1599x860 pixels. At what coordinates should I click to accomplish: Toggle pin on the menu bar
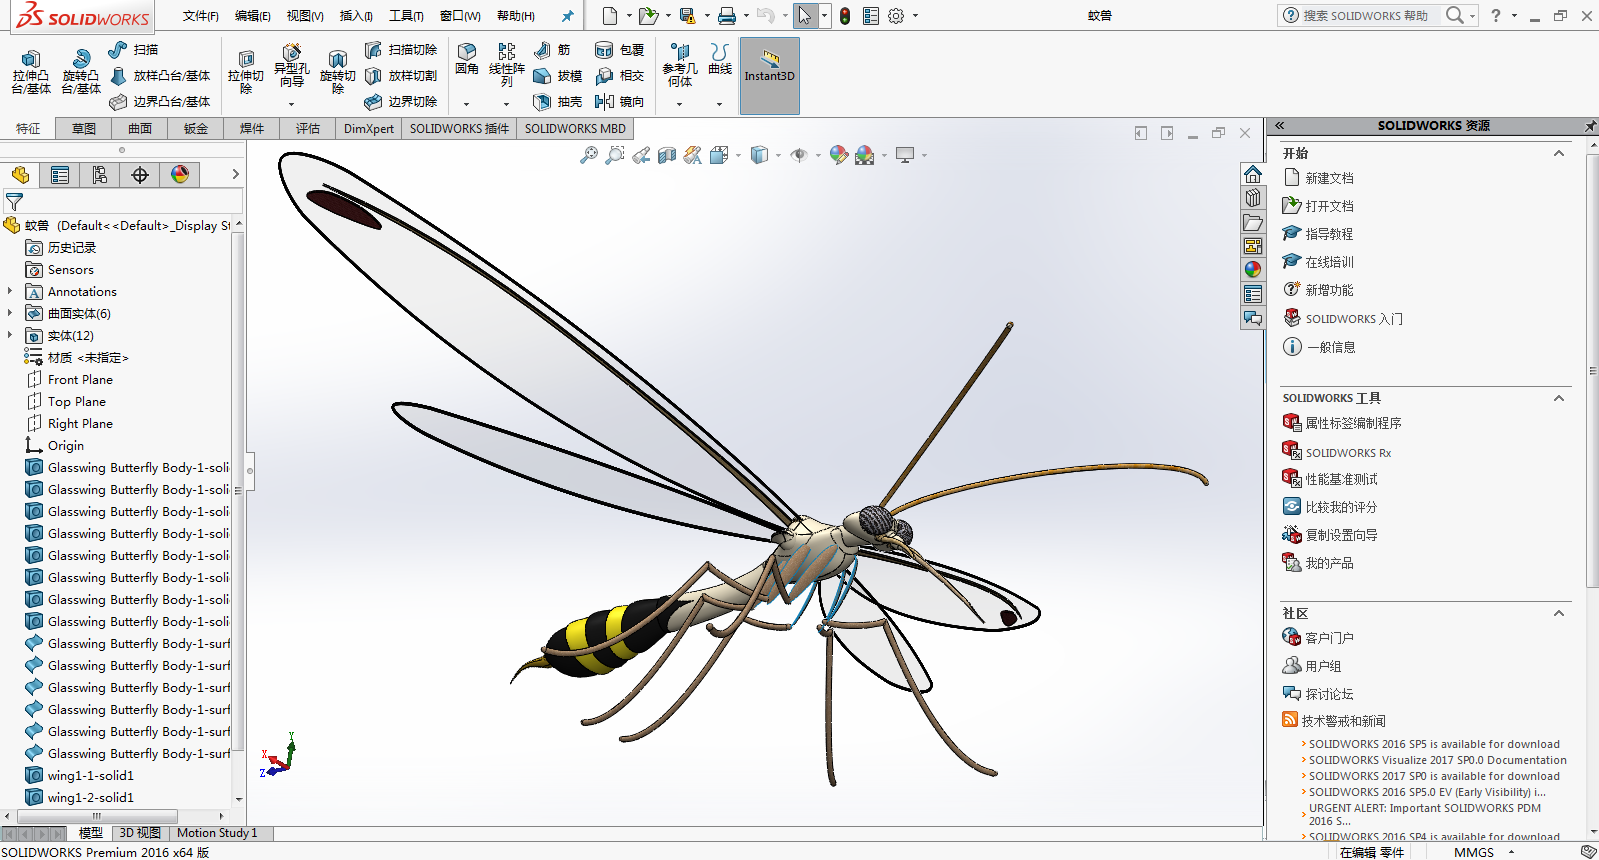coord(568,16)
